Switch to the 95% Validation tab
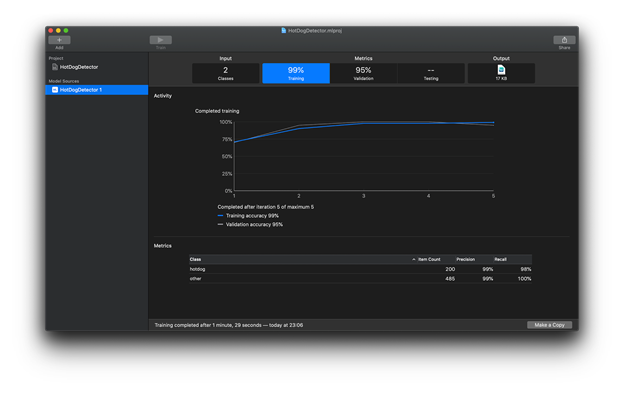624x395 pixels. coord(363,73)
